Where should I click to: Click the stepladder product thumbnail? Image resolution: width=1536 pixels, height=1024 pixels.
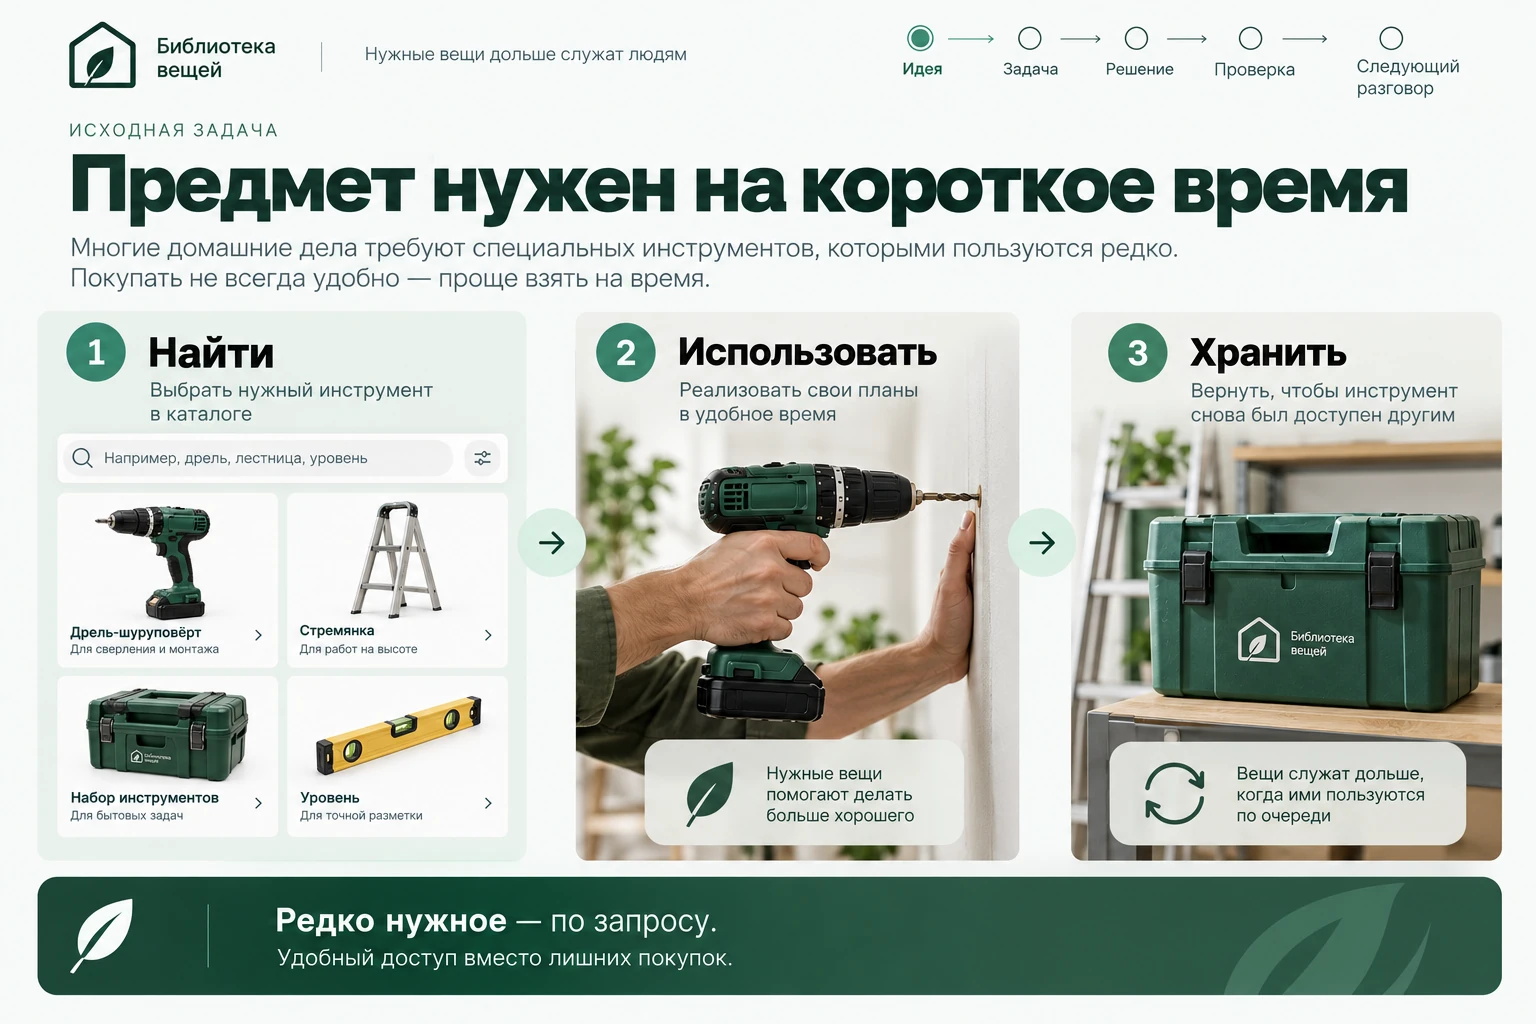click(x=396, y=558)
